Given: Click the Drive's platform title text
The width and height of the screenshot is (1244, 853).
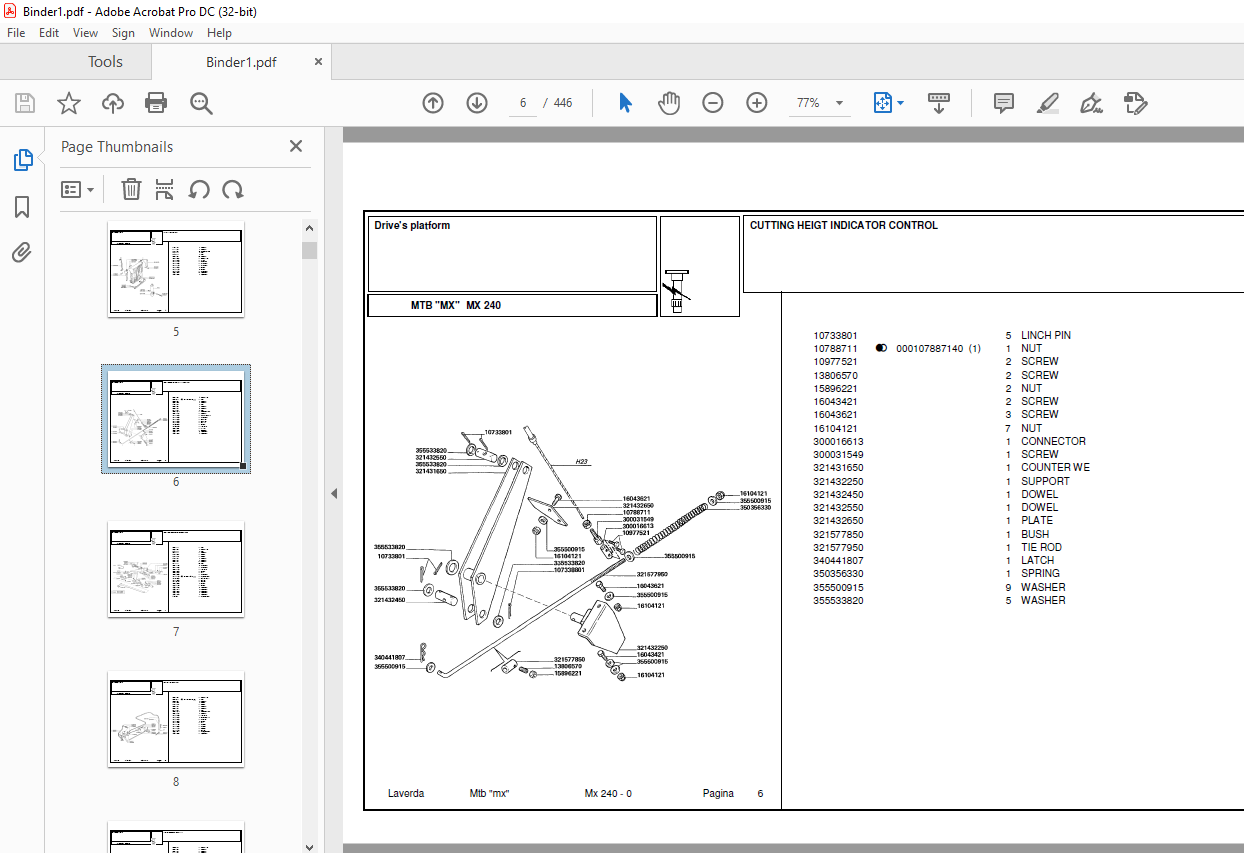Looking at the screenshot, I should click(x=412, y=225).
